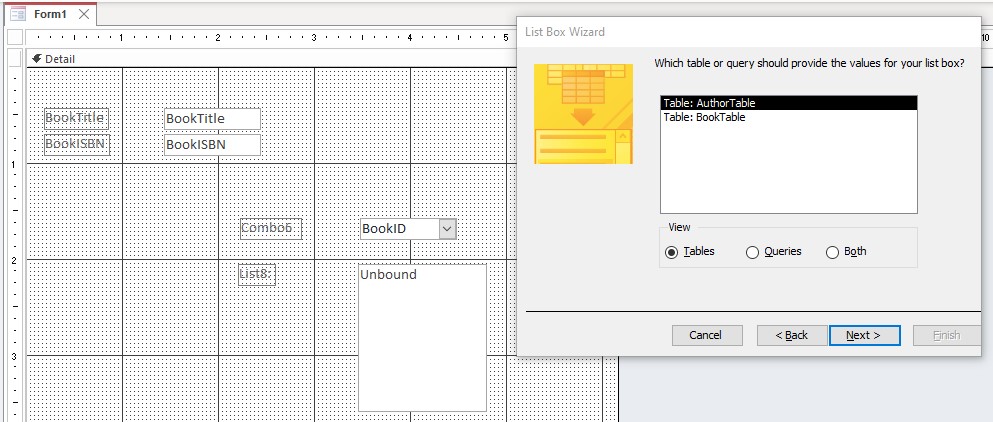Switch to the Form1 tab

pos(50,14)
